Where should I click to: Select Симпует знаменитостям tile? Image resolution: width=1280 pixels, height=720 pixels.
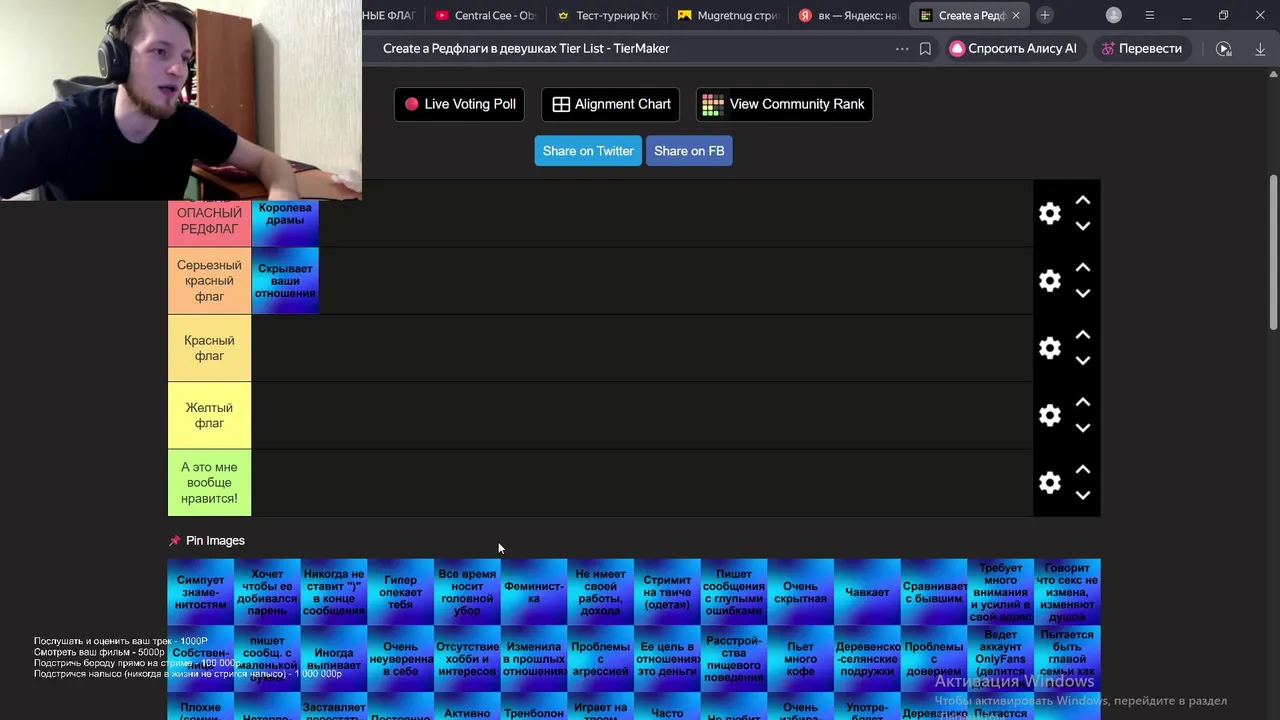(201, 592)
